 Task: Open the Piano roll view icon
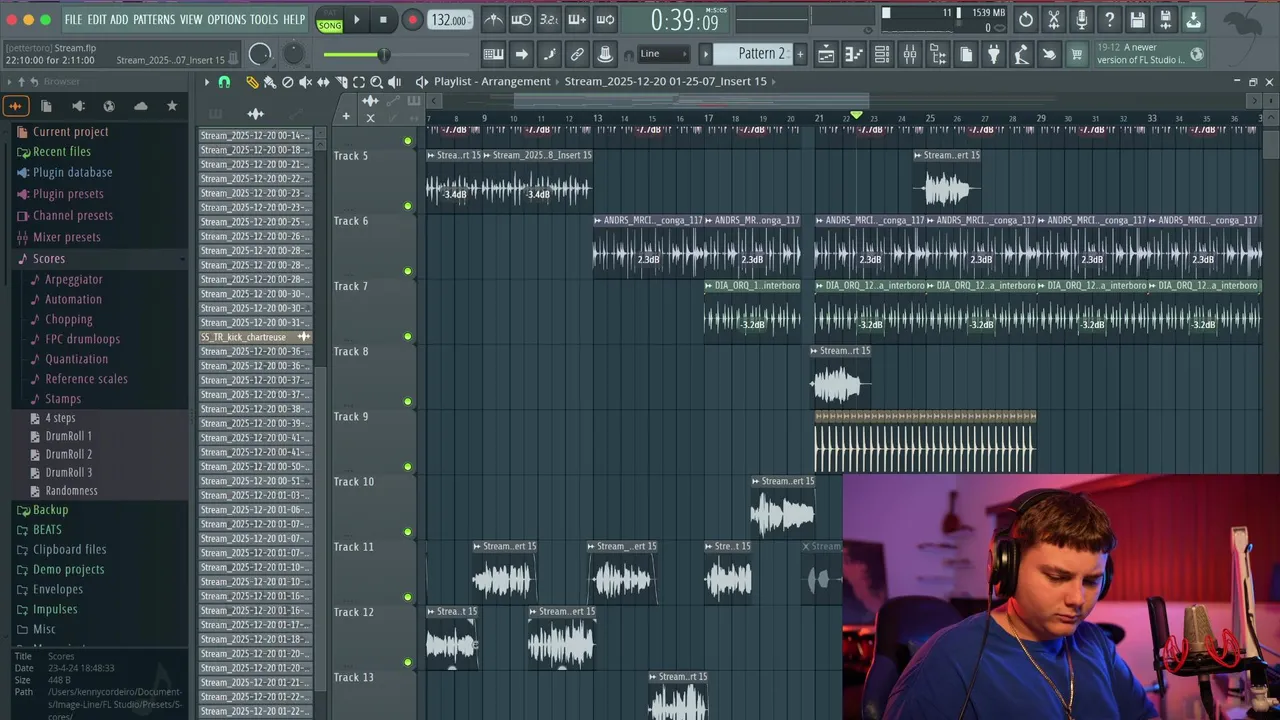(854, 54)
